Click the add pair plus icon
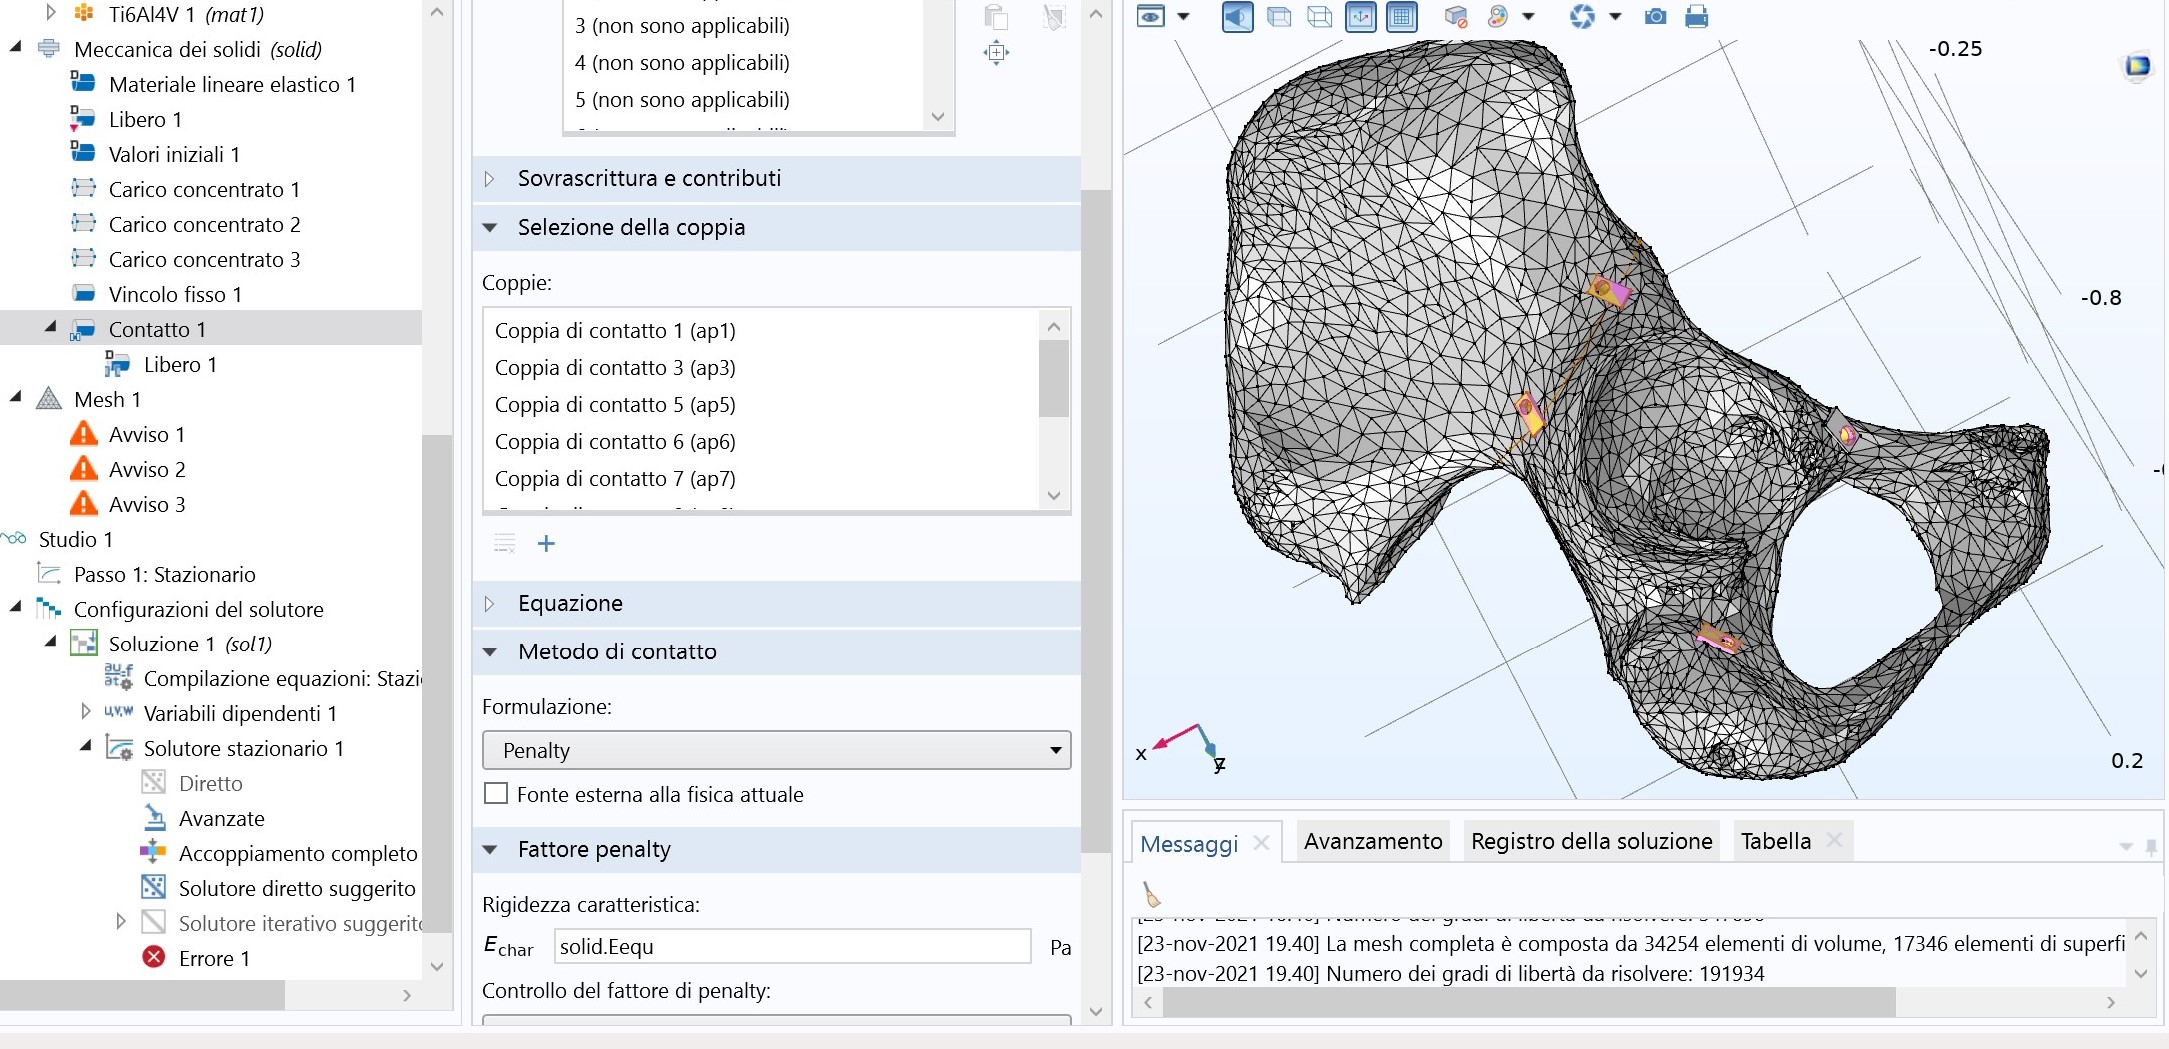2169x1049 pixels. (546, 544)
